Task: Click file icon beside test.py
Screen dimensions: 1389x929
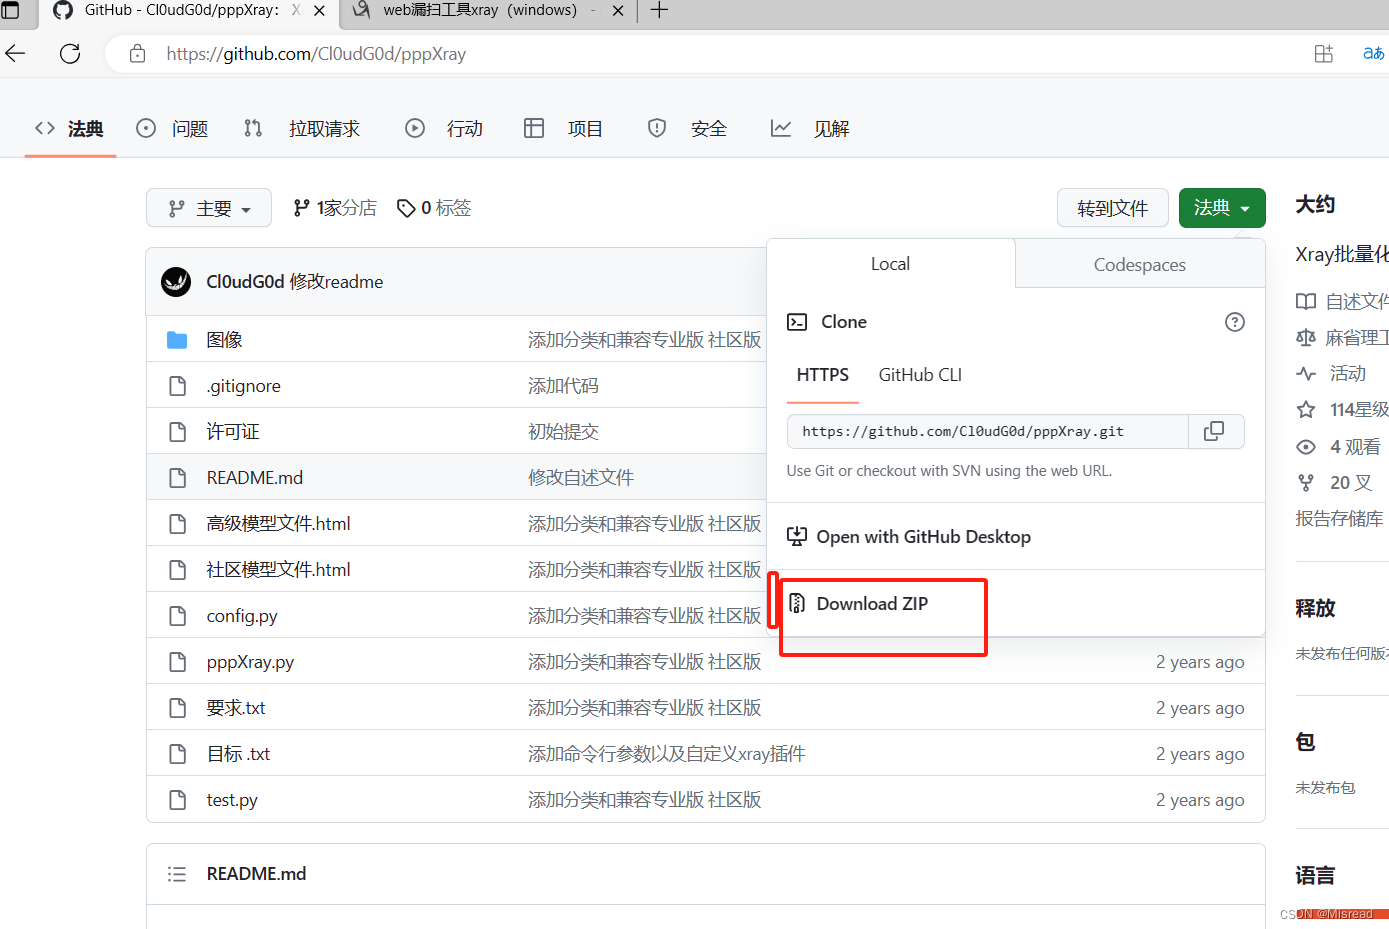Action: (x=178, y=800)
